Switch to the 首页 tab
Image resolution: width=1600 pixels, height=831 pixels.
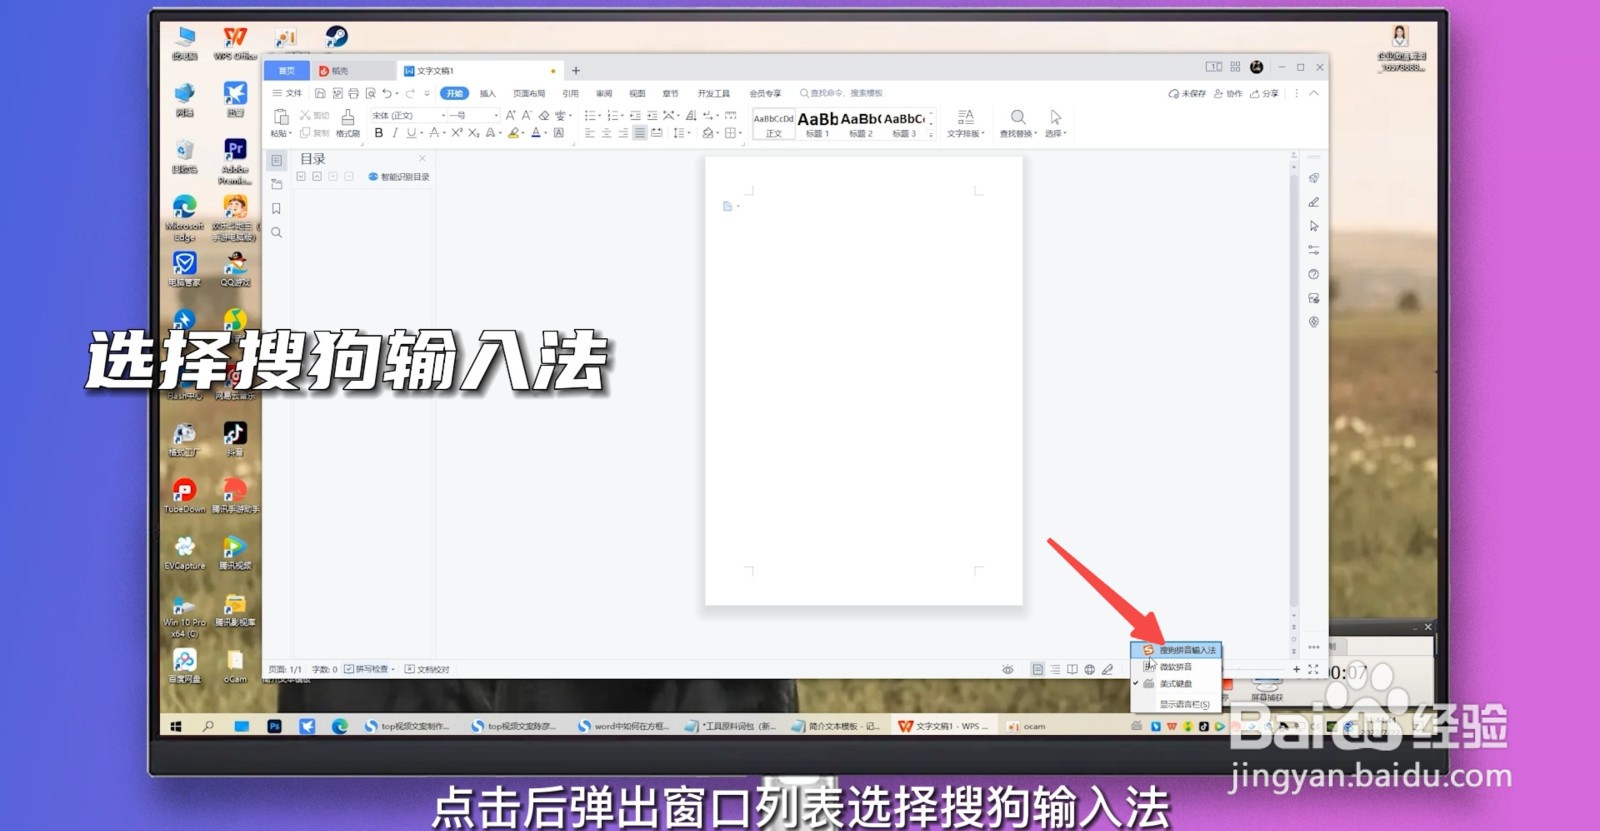point(287,71)
